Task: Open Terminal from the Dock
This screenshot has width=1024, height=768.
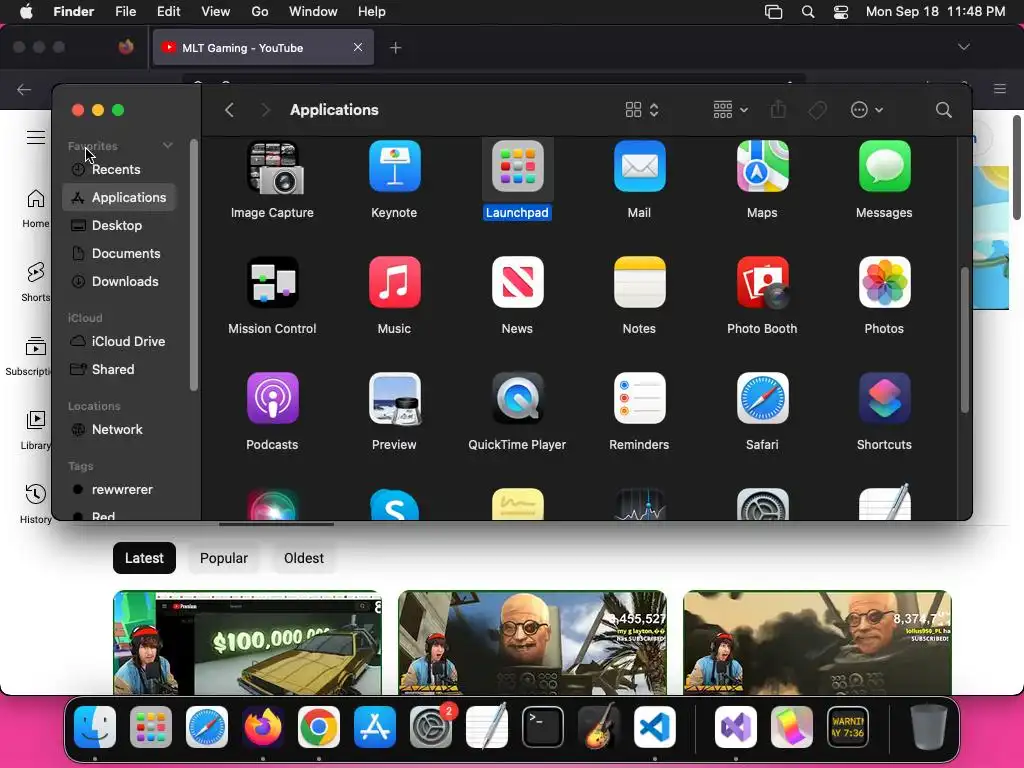Action: pyautogui.click(x=542, y=727)
